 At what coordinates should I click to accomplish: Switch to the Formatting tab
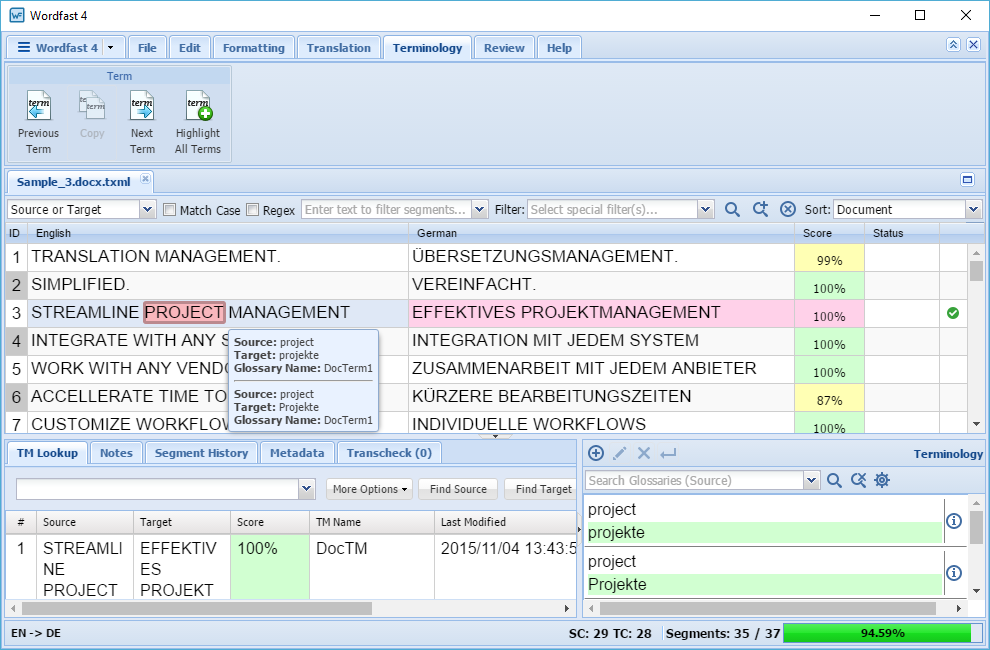(254, 48)
